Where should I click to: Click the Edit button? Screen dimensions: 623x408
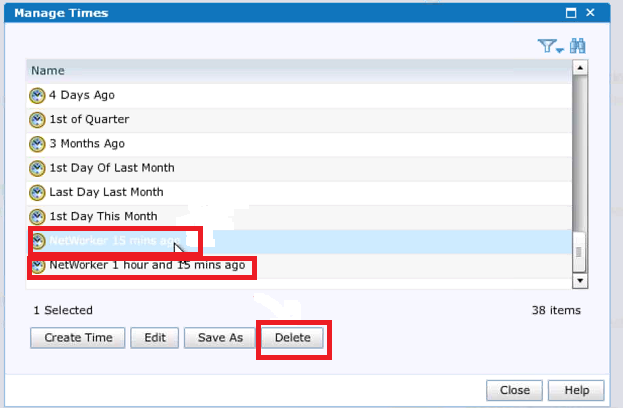pyautogui.click(x=155, y=338)
